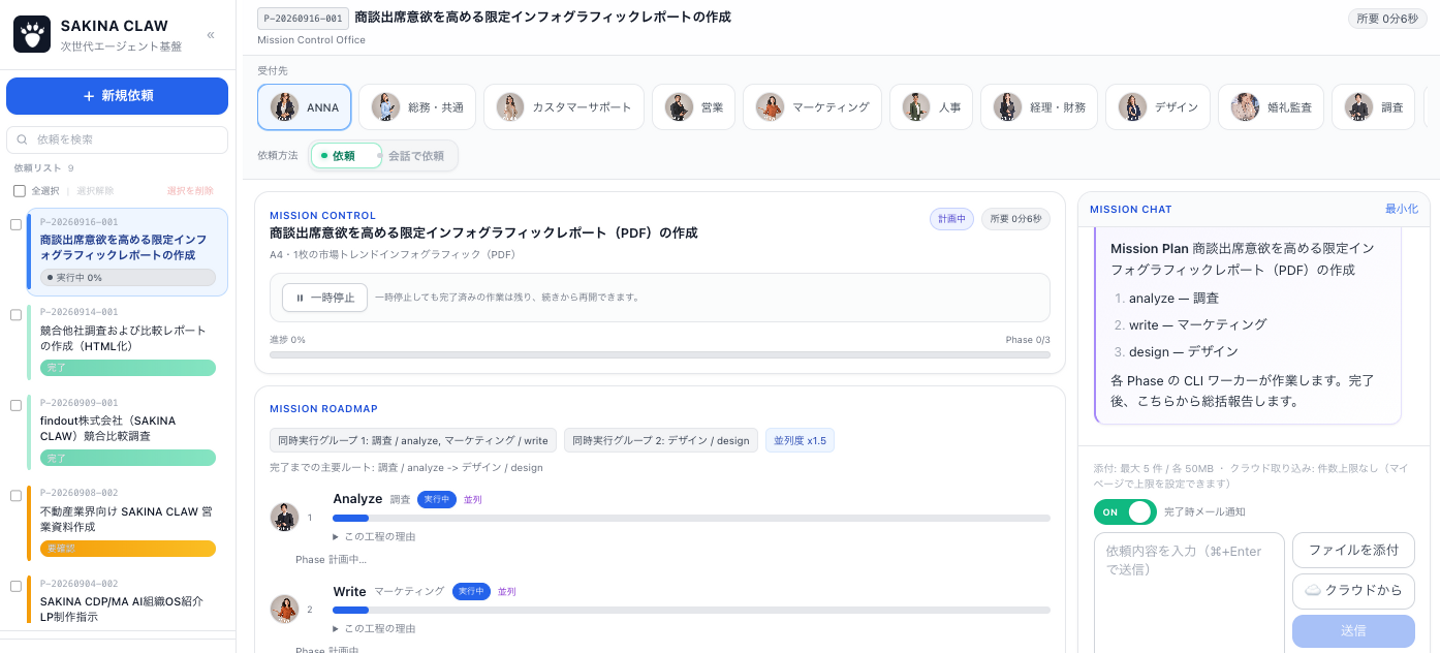Click クラウドから button
This screenshot has height=653, width=1440.
tap(1353, 591)
